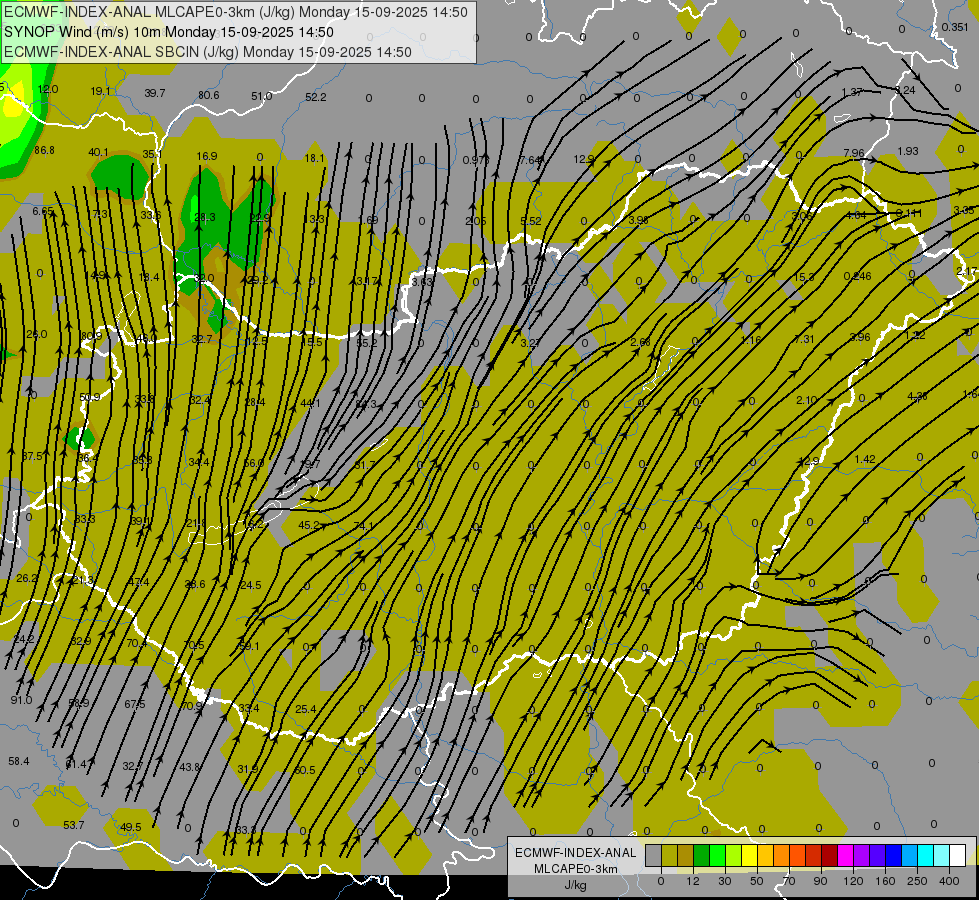Click the map value '7.96'
Screen dimensions: 979x900
(x=854, y=153)
